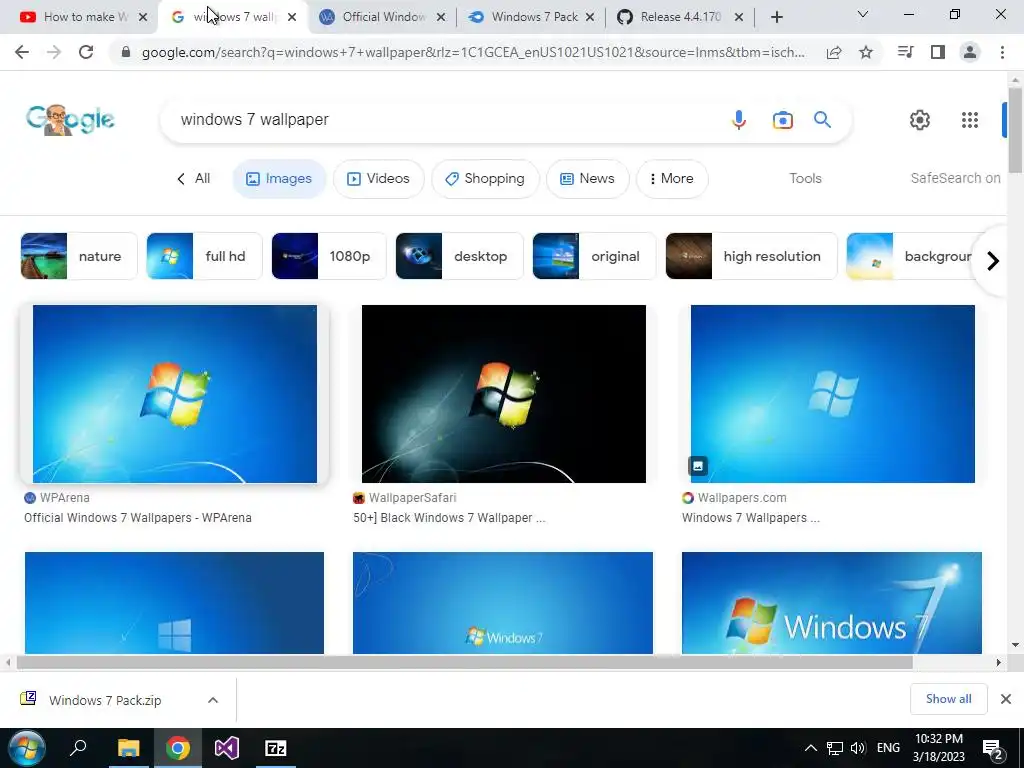1024x768 pixels.
Task: Open new tab with plus button
Action: (776, 17)
